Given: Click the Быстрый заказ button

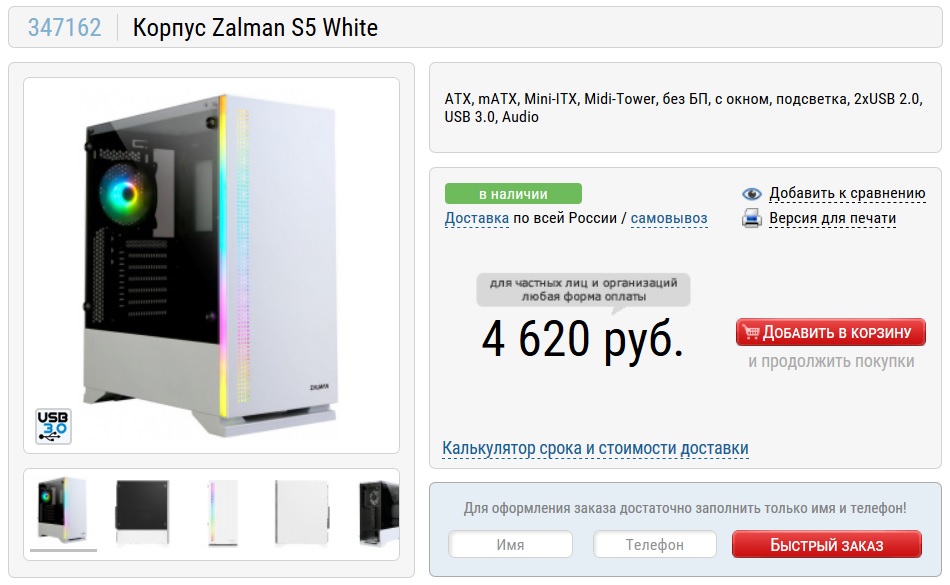Looking at the screenshot, I should tap(826, 544).
